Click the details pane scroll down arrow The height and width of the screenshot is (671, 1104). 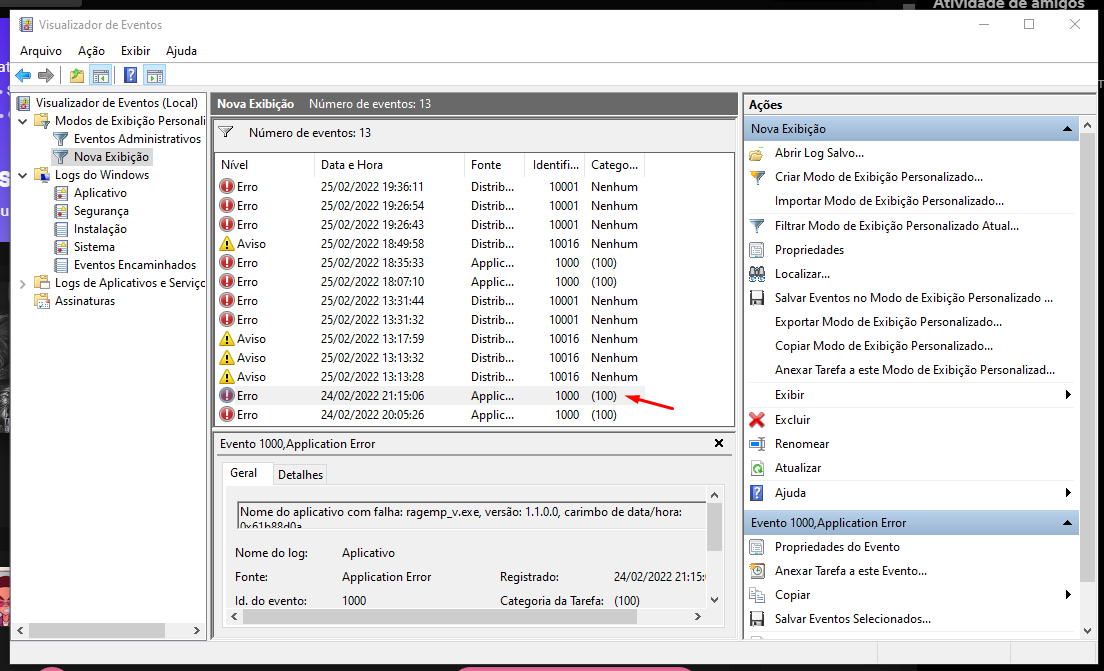click(714, 600)
